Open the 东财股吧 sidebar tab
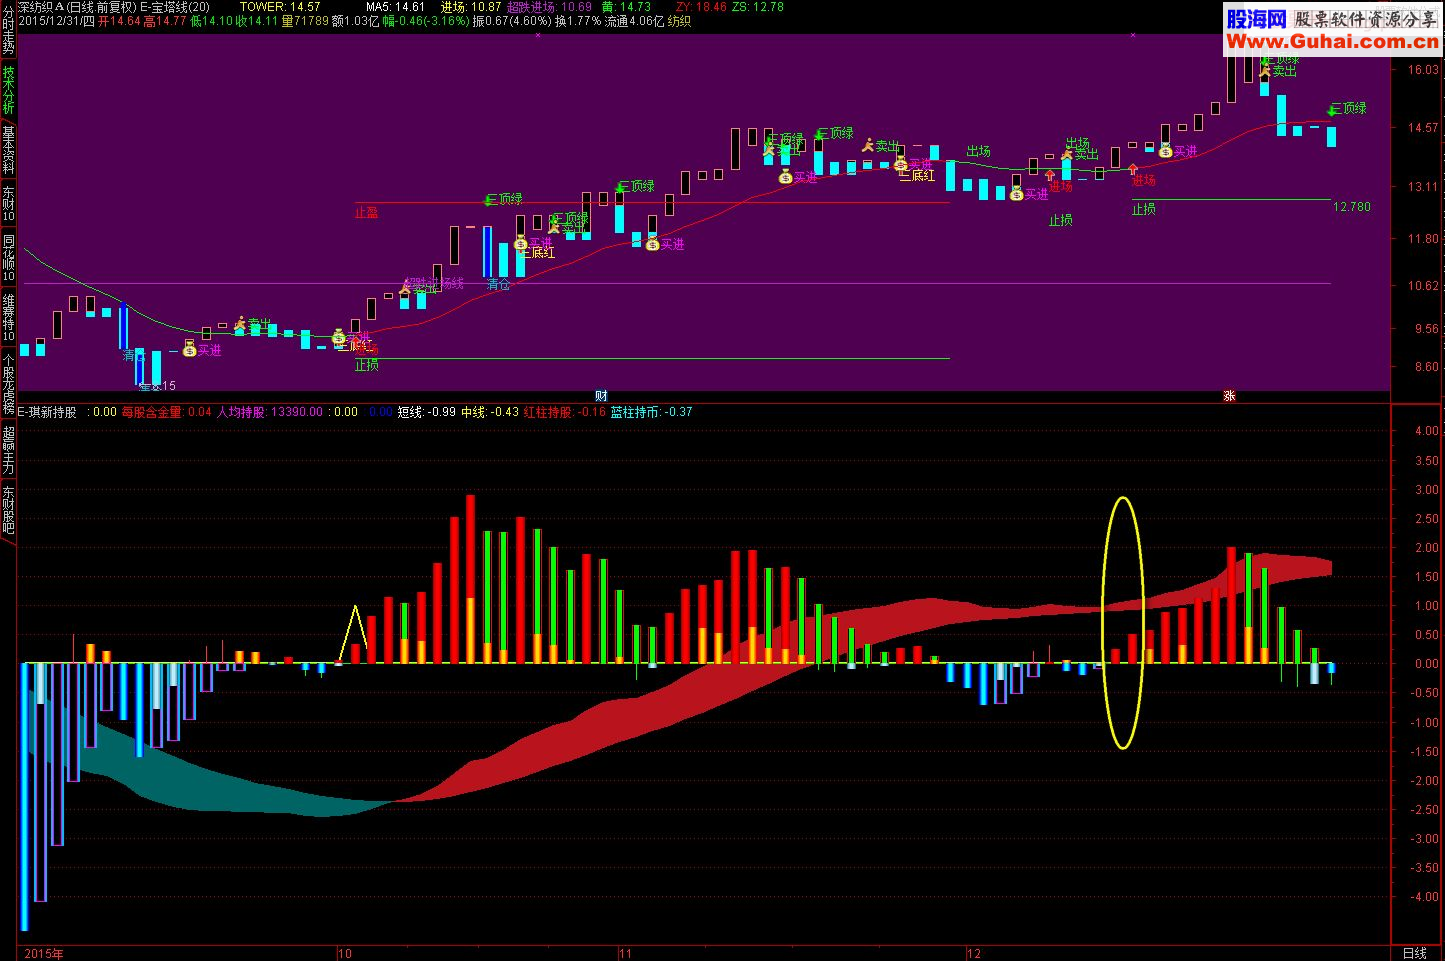The image size is (1445, 961). coord(8,510)
